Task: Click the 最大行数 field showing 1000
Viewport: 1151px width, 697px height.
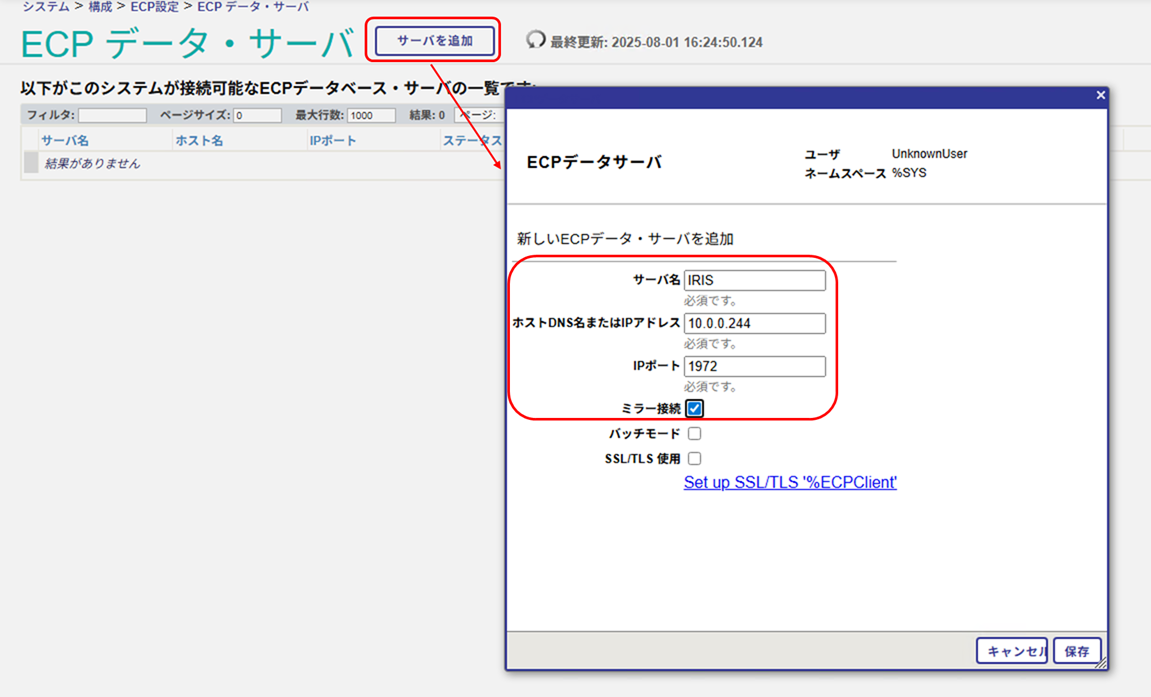Action: pos(371,115)
